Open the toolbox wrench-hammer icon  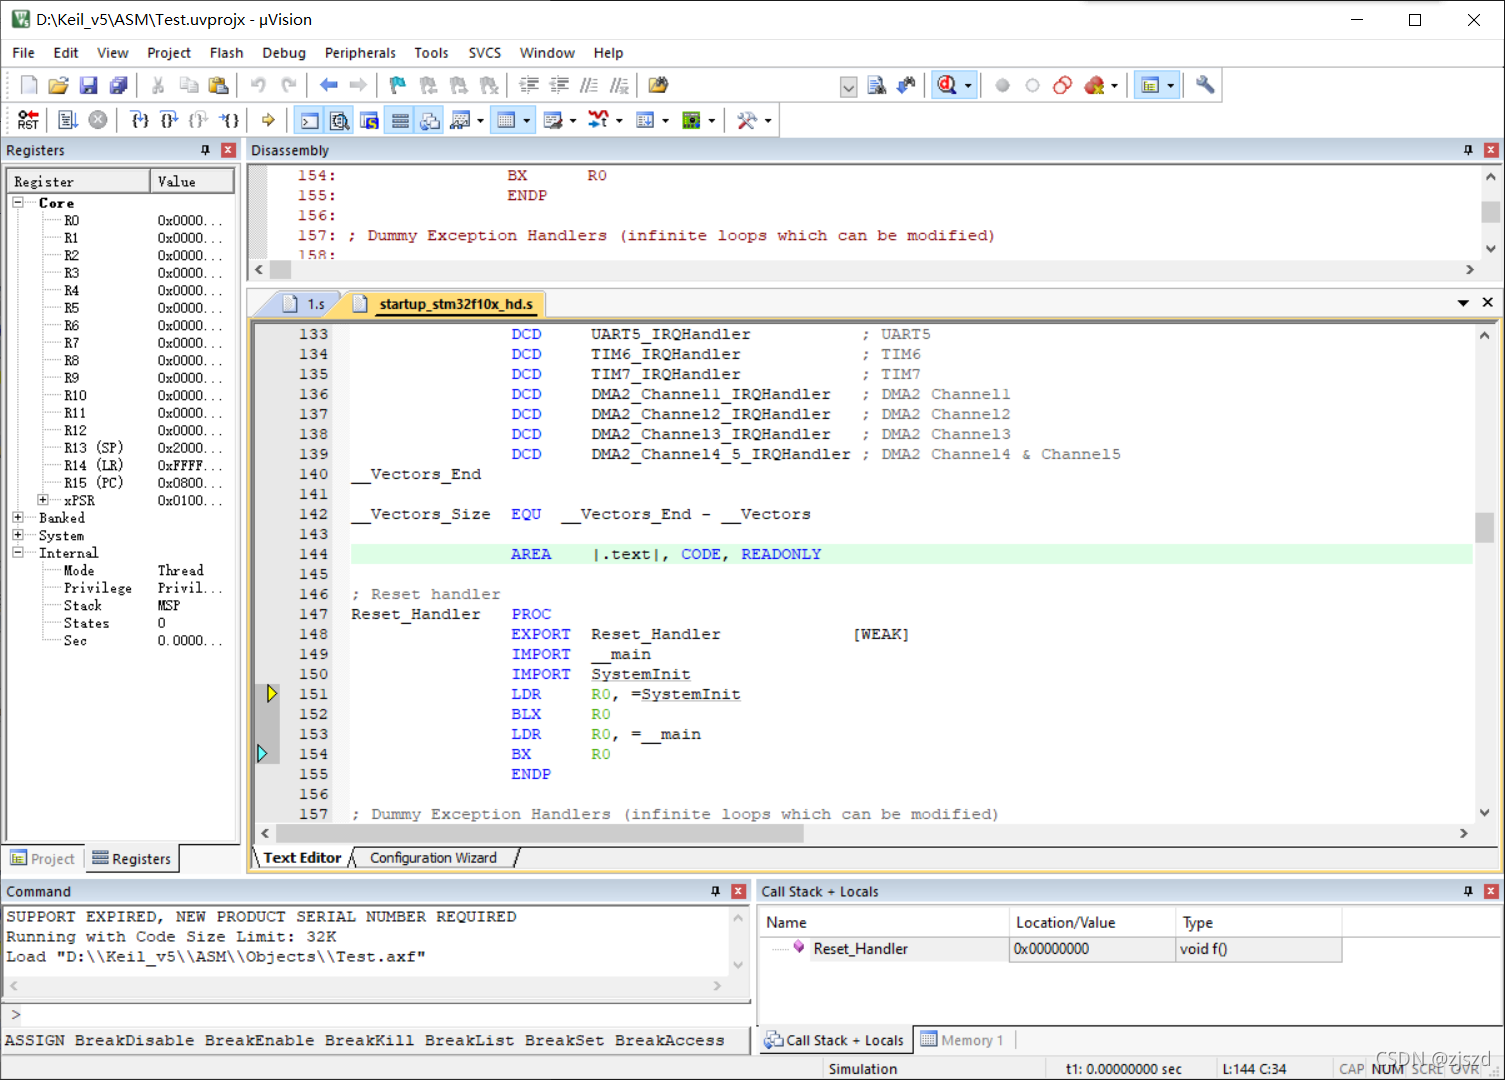point(746,121)
